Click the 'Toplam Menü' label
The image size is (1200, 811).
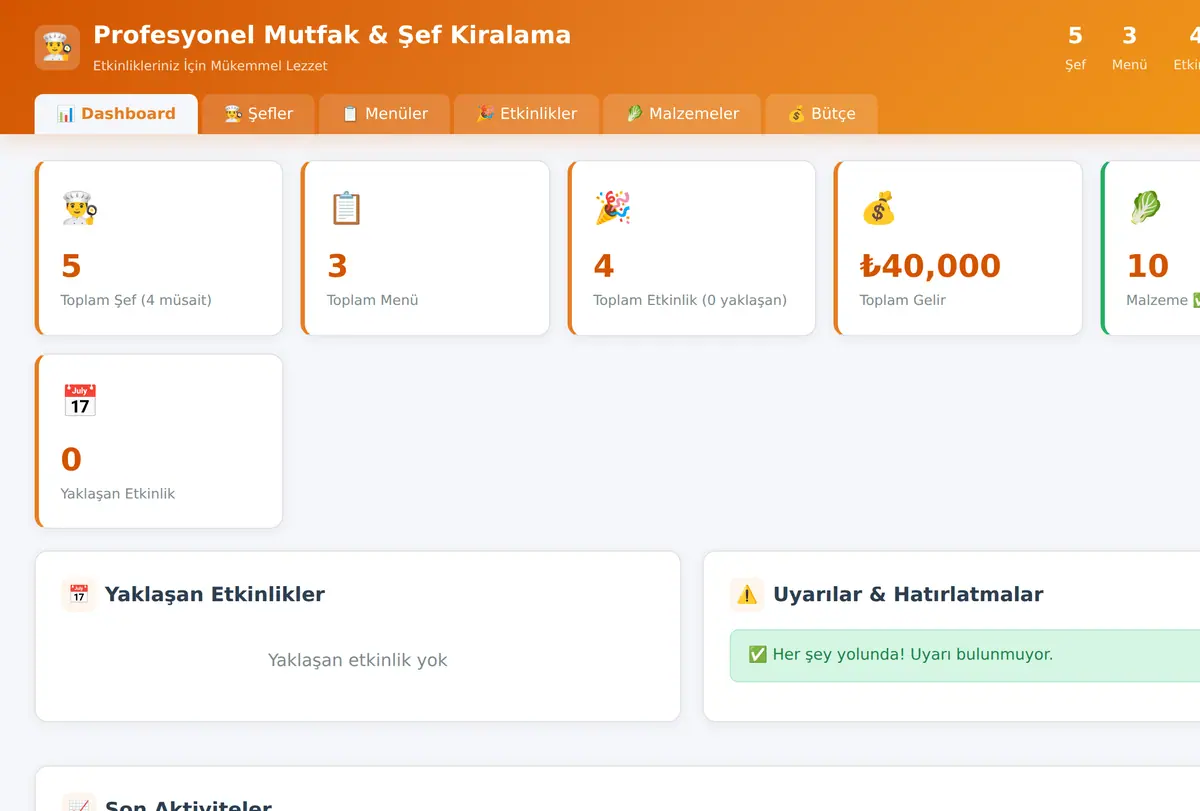click(373, 300)
